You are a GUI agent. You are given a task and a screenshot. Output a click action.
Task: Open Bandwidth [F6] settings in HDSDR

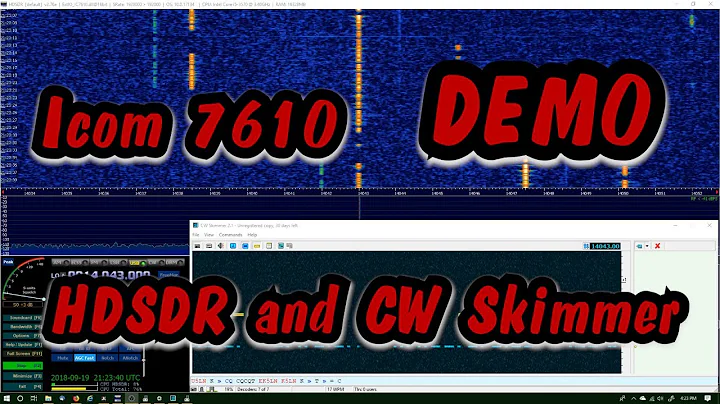(23, 327)
